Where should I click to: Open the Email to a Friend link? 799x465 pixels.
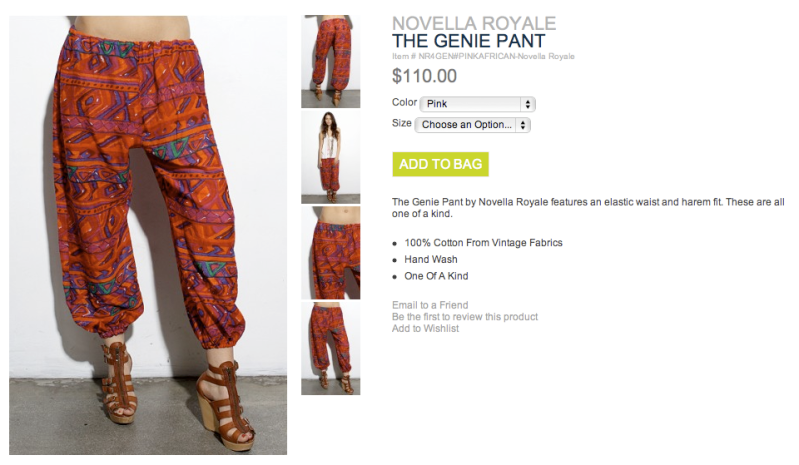point(430,305)
